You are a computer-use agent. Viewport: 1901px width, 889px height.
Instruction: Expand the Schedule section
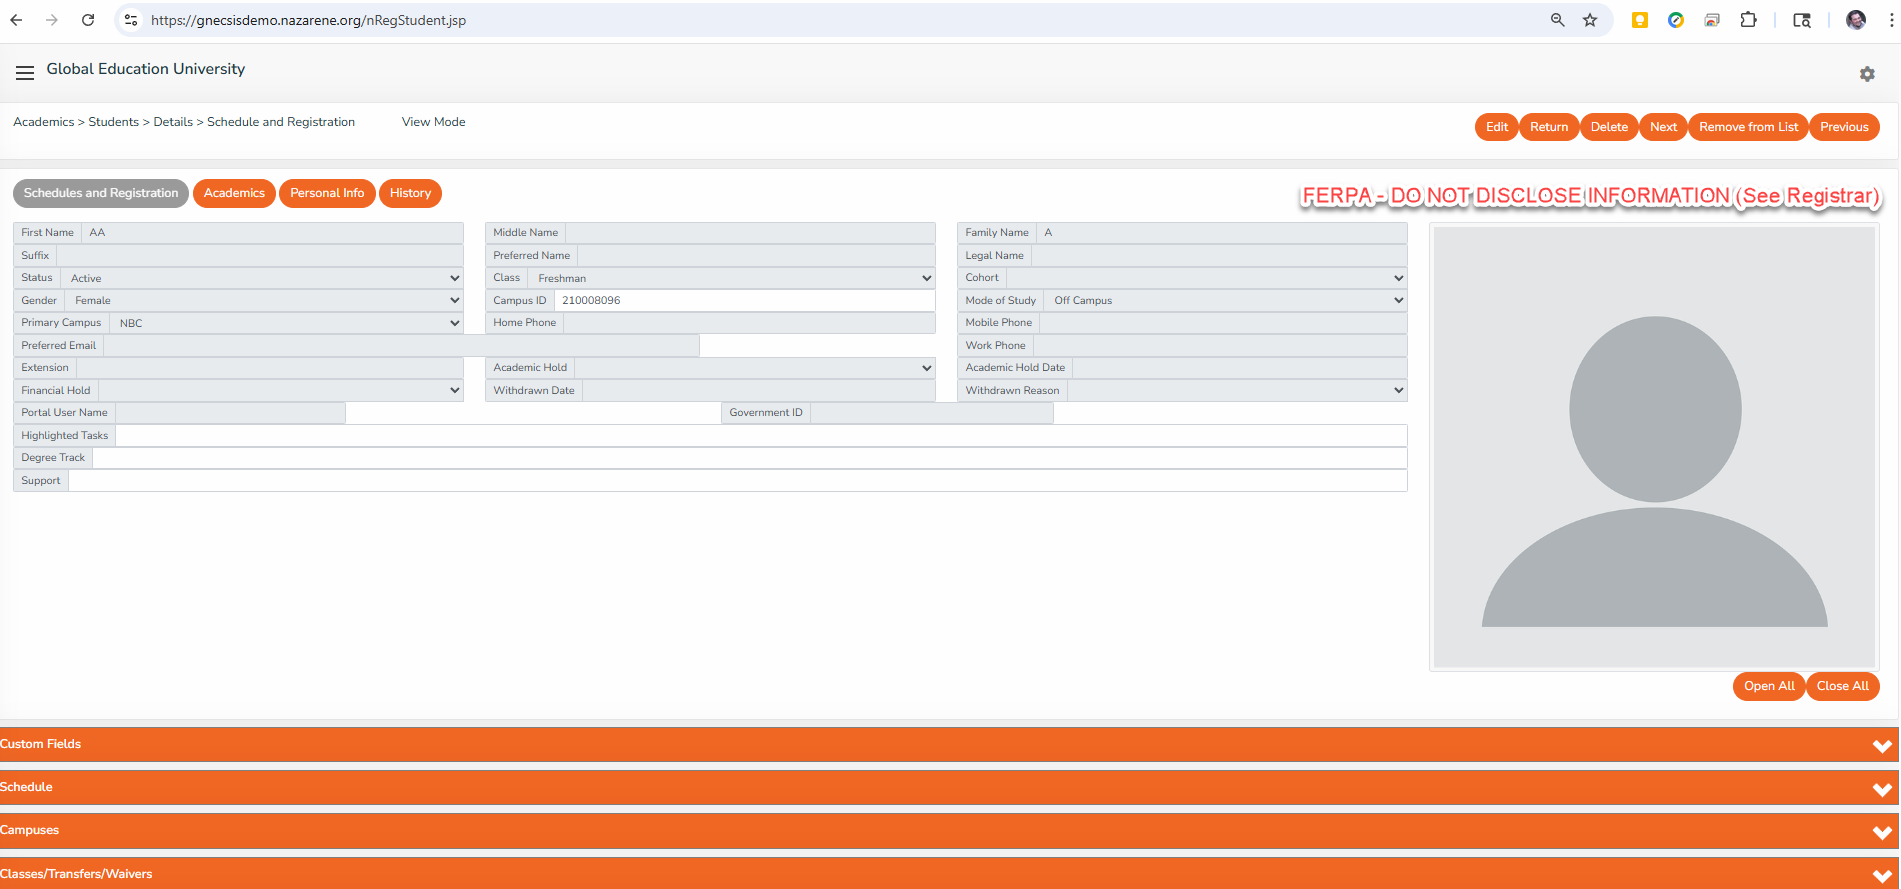point(948,788)
